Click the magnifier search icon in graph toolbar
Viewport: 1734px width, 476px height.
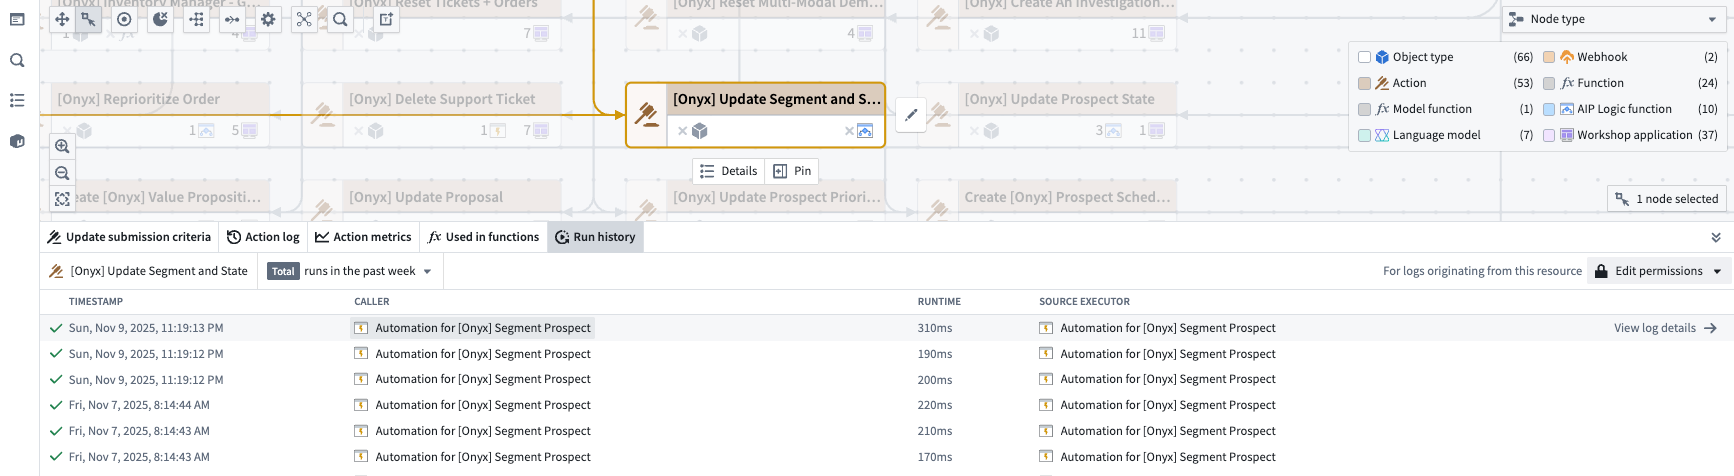point(340,19)
